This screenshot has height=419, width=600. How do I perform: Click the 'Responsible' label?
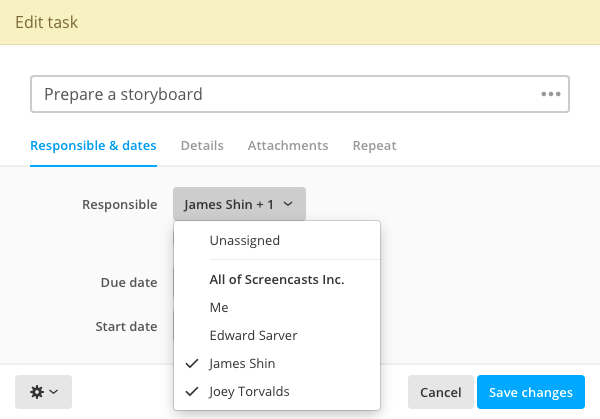click(x=120, y=204)
